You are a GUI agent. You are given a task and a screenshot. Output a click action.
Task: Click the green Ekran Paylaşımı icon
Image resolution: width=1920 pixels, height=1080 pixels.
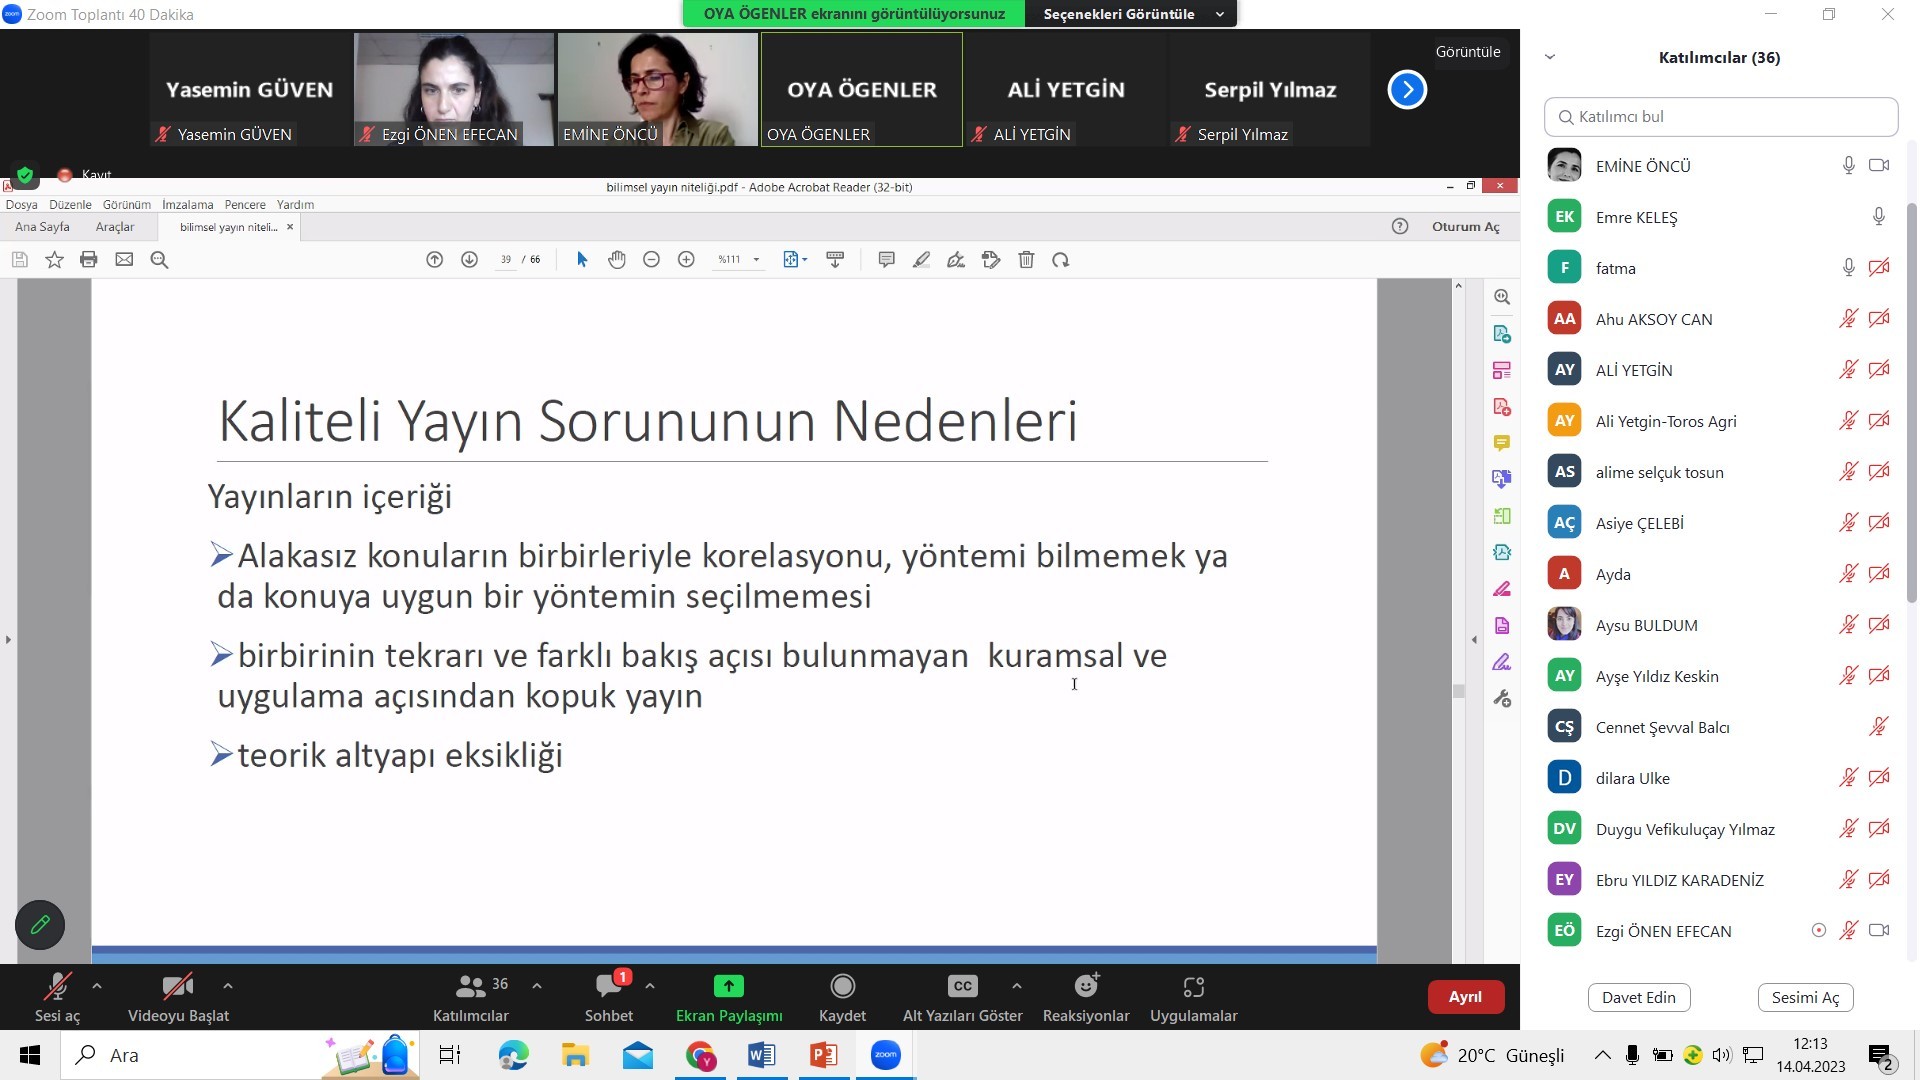[x=728, y=987]
